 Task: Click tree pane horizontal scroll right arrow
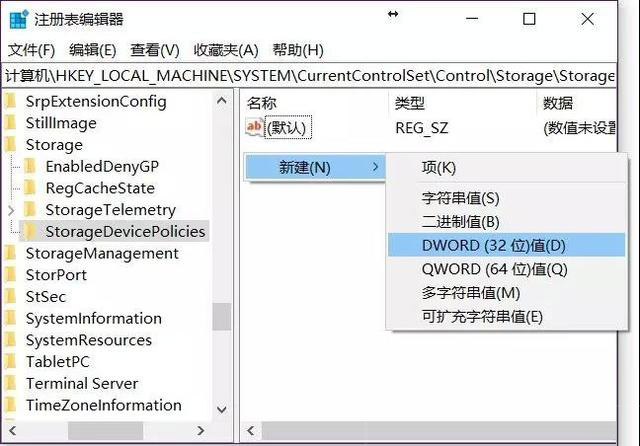click(x=200, y=430)
